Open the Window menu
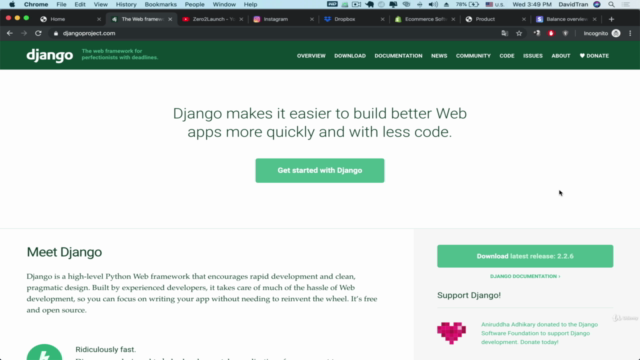The image size is (640, 360). coord(224,4)
